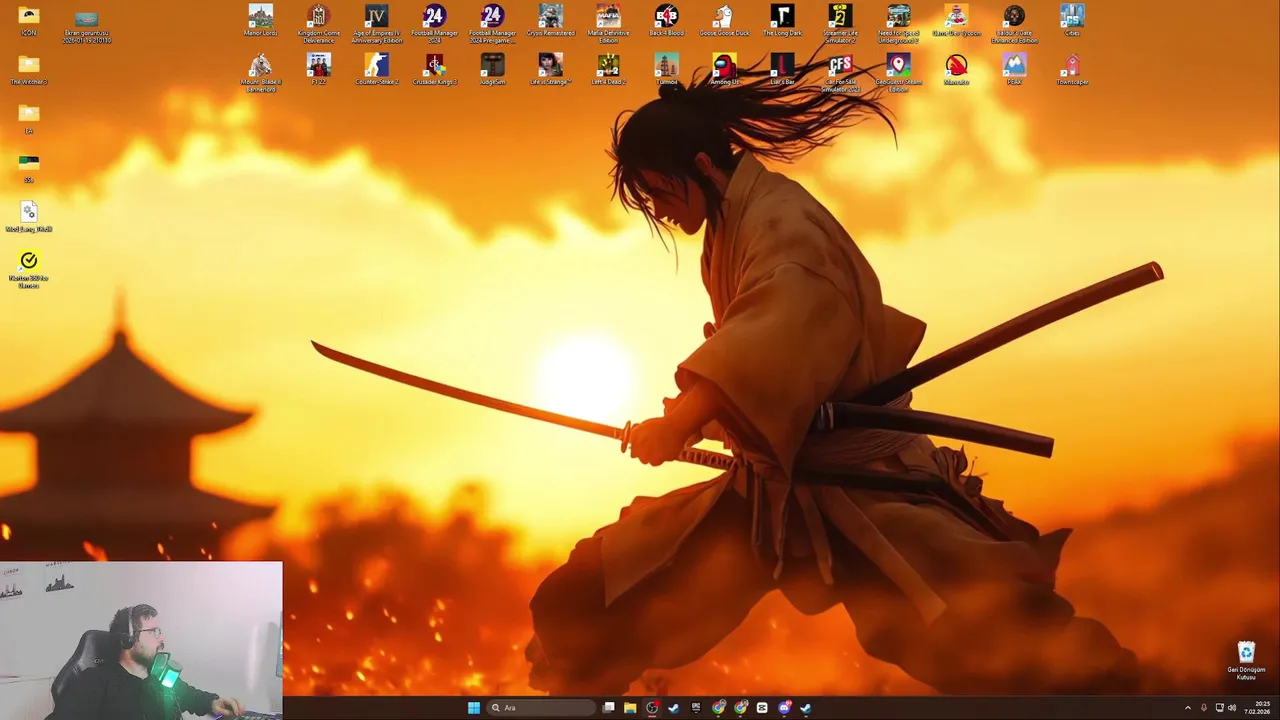Image resolution: width=1280 pixels, height=720 pixels.
Task: Open Streamer Life Simulator 2 shortcut
Action: click(x=840, y=24)
